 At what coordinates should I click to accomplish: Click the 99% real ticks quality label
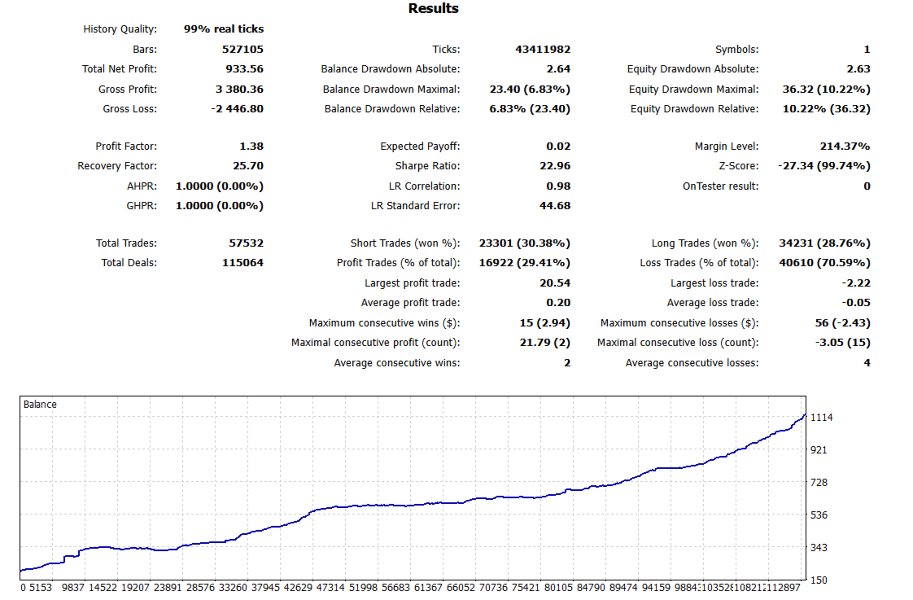coord(222,28)
